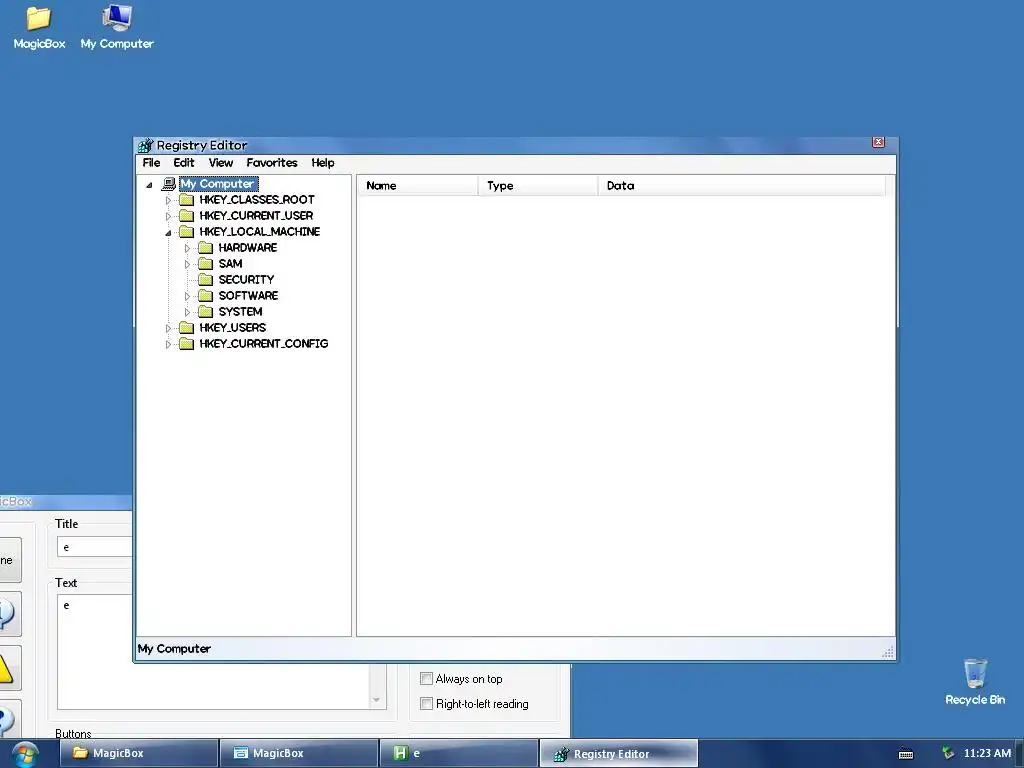Select the HKEY_CLASSES_ROOT label
The height and width of the screenshot is (768, 1024).
pyautogui.click(x=257, y=200)
